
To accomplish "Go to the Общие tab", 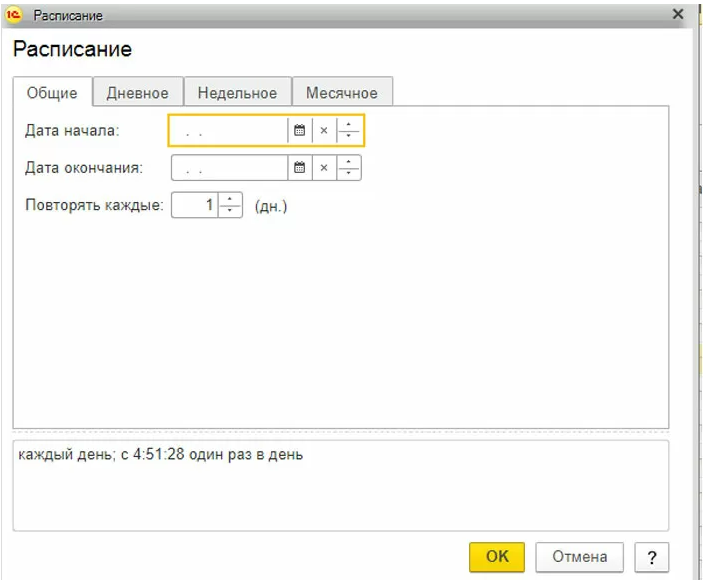I will (52, 93).
